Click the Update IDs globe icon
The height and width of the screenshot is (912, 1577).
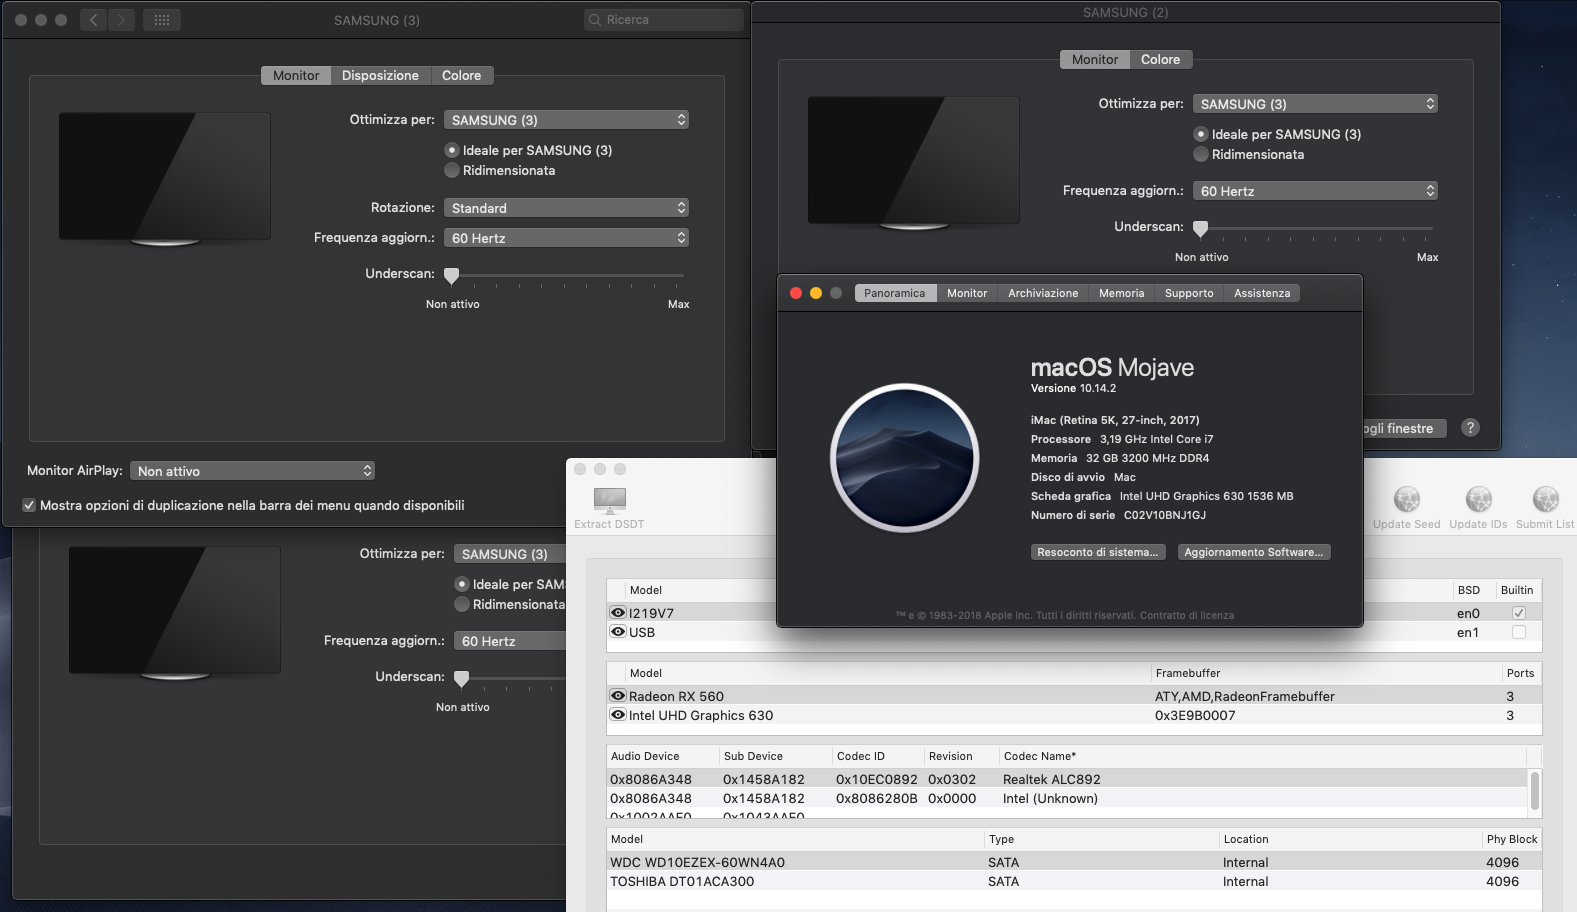1478,499
